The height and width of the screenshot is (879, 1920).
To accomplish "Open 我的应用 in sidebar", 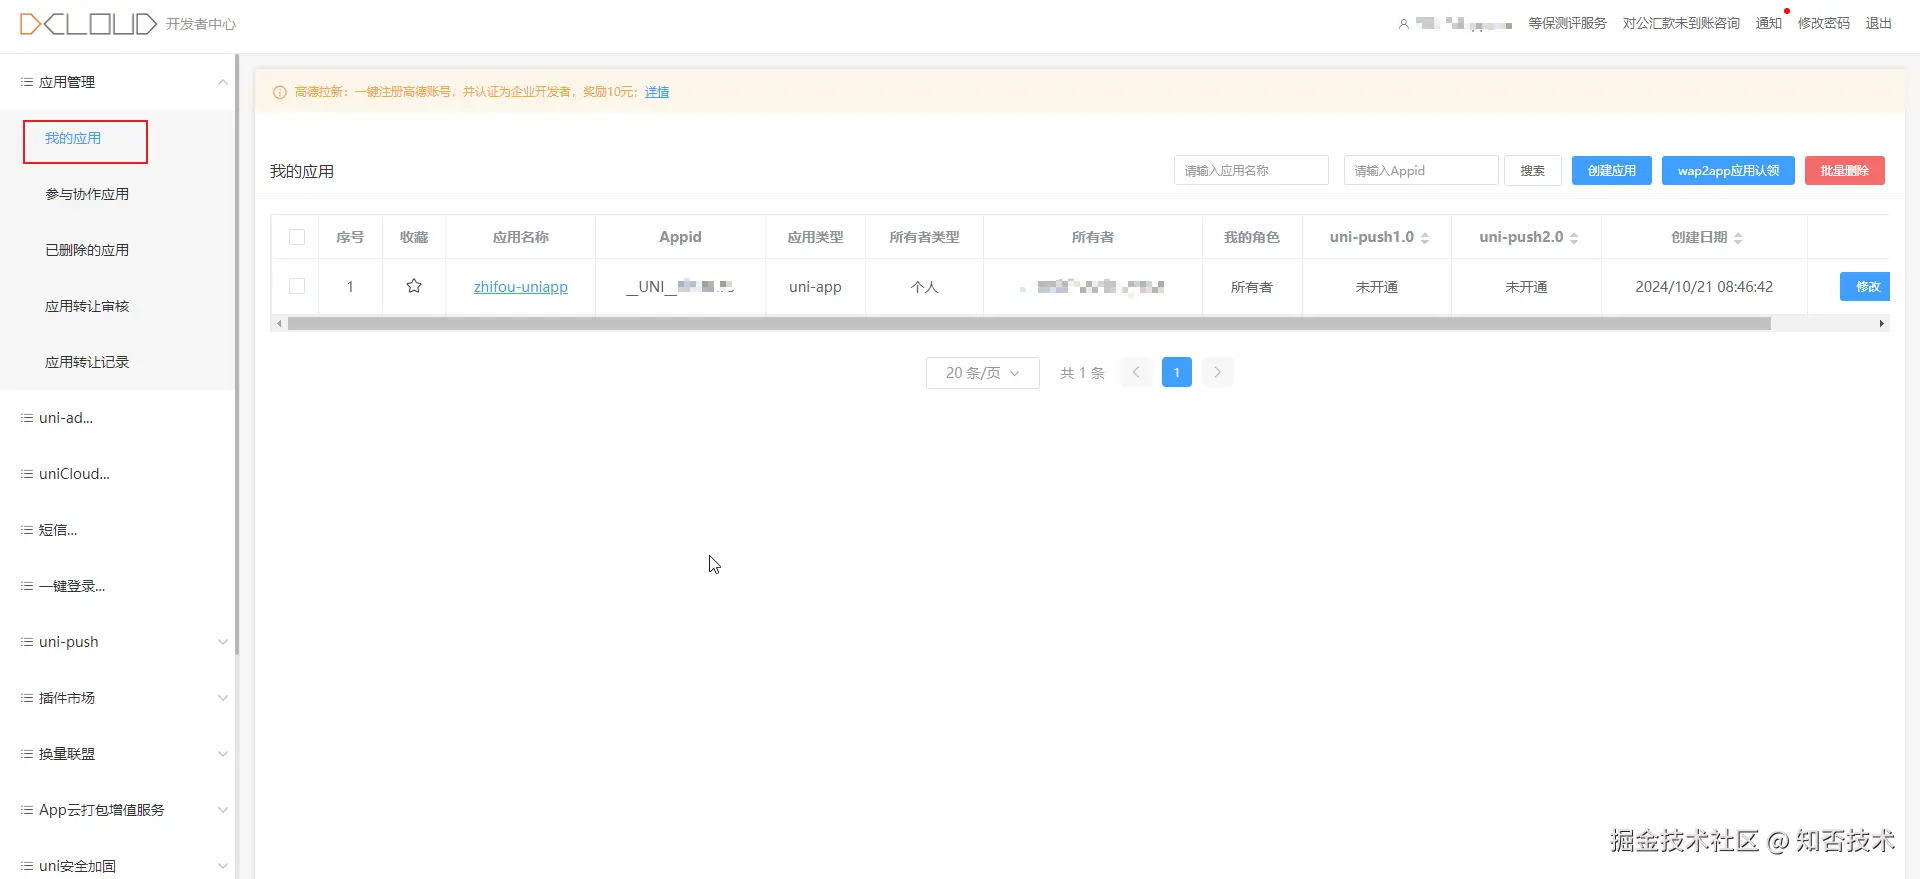I will (73, 138).
